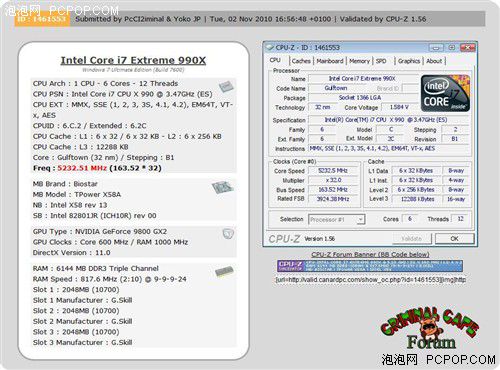Open the Memory tab
Screen dimensions: 500x370
[359, 61]
